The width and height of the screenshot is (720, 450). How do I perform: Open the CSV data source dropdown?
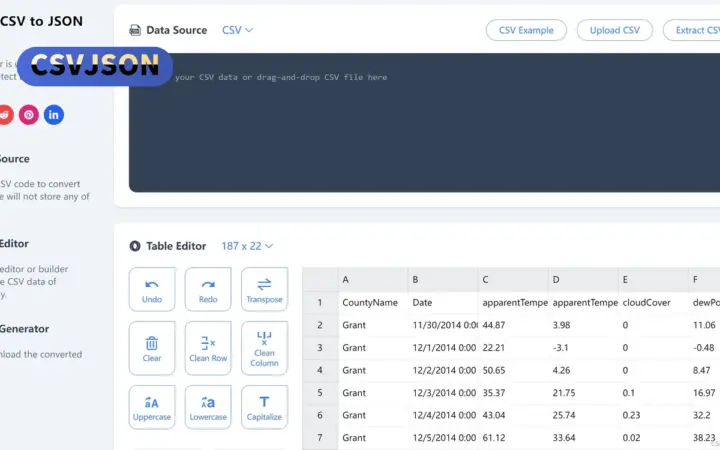[x=237, y=30]
